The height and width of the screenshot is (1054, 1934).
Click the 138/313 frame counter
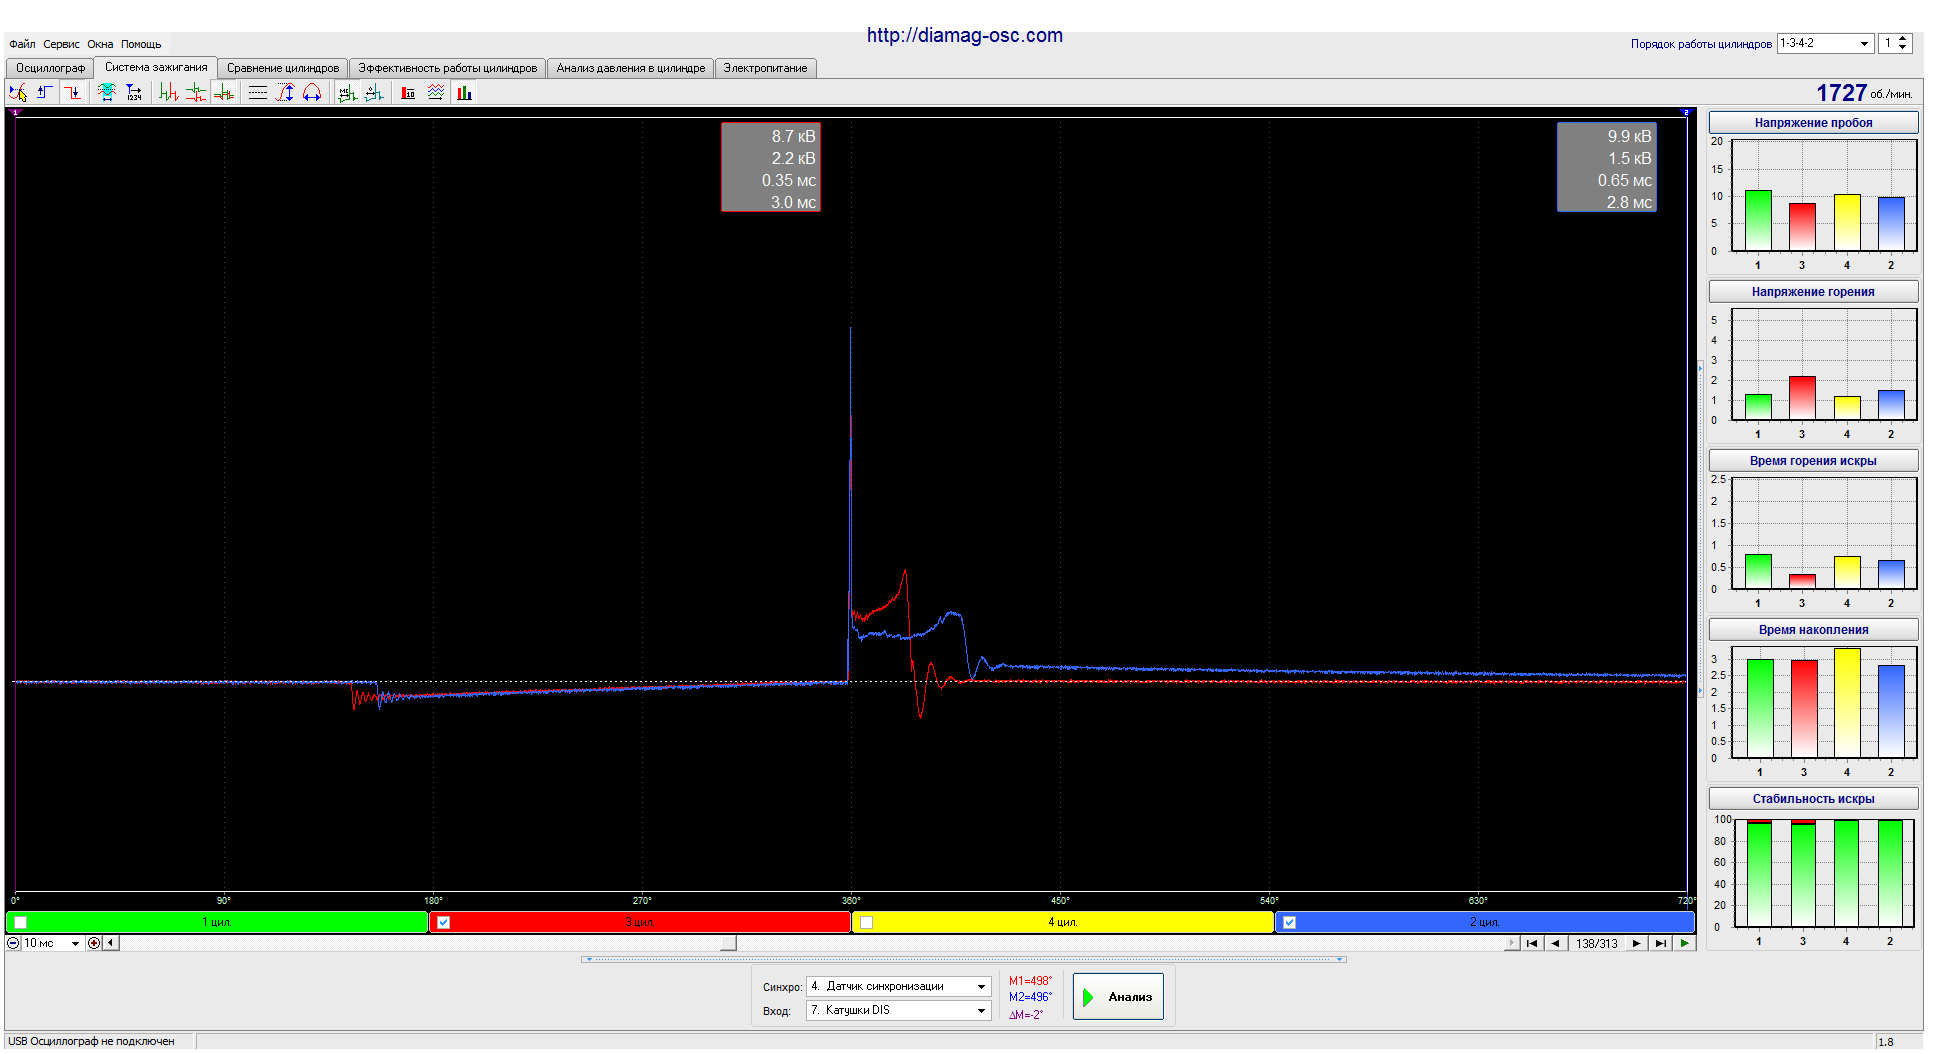[1596, 943]
